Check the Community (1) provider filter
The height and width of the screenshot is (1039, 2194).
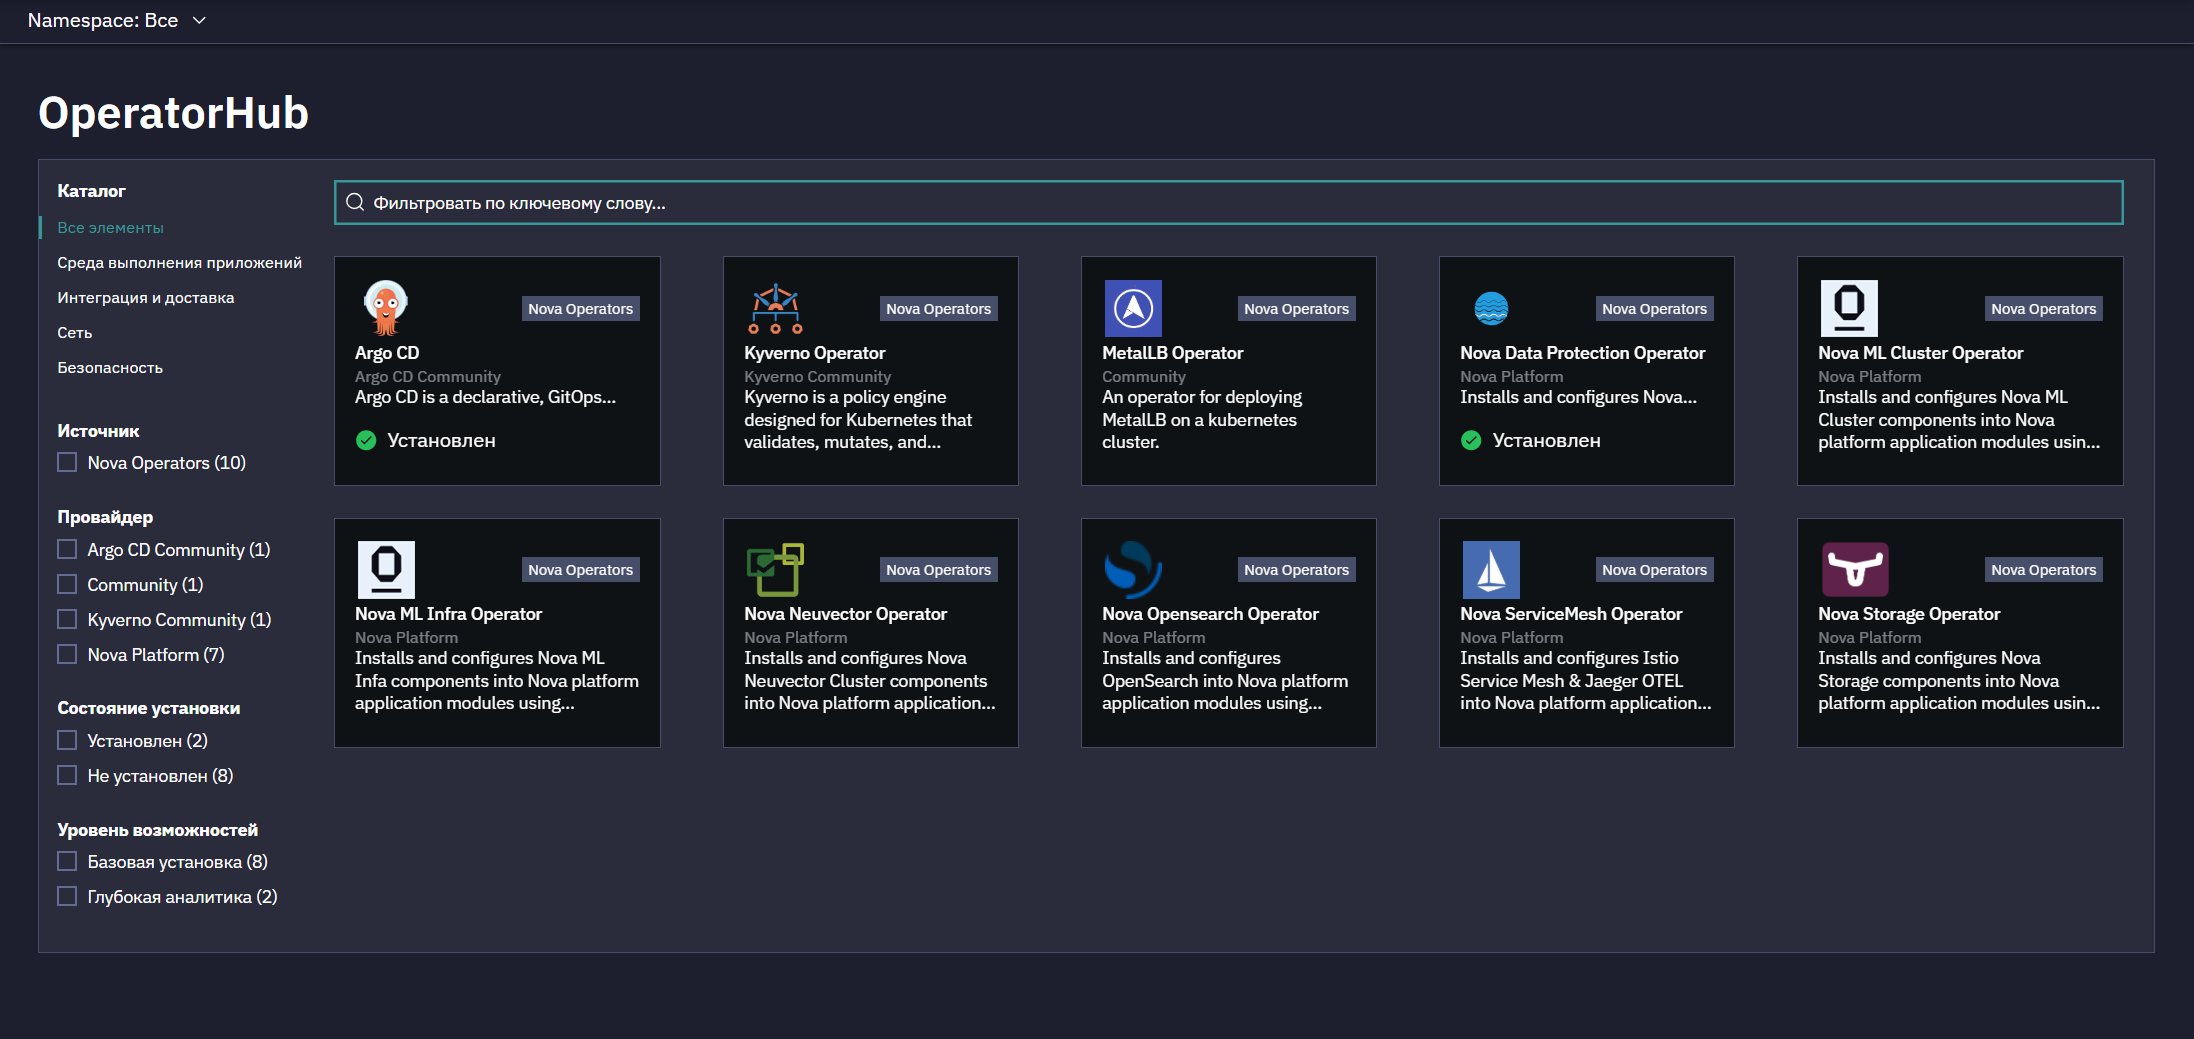67,584
